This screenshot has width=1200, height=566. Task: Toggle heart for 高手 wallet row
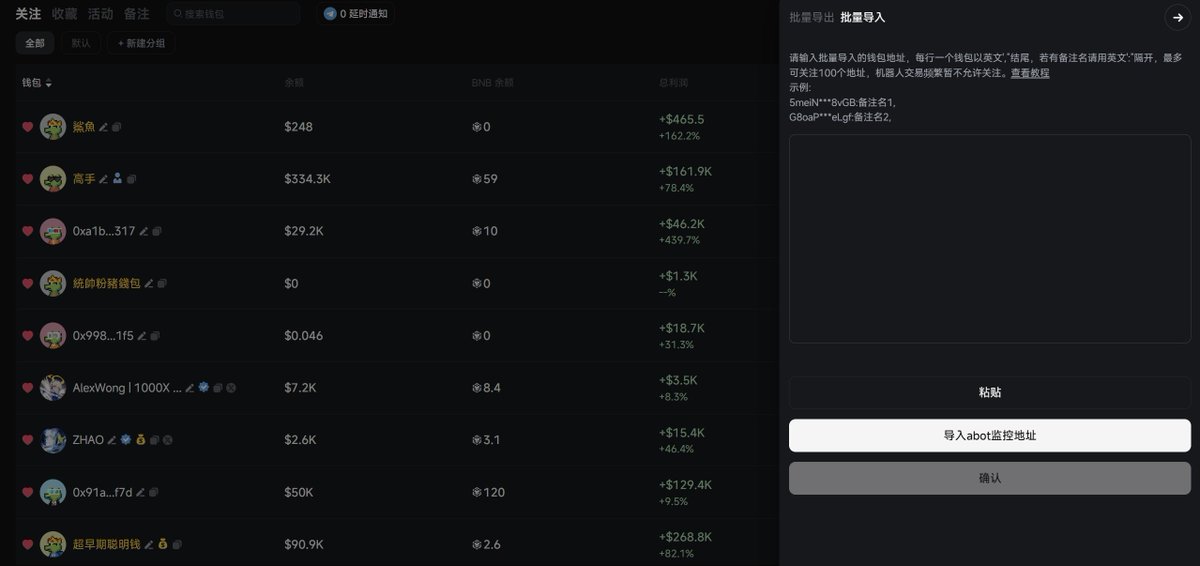27,179
